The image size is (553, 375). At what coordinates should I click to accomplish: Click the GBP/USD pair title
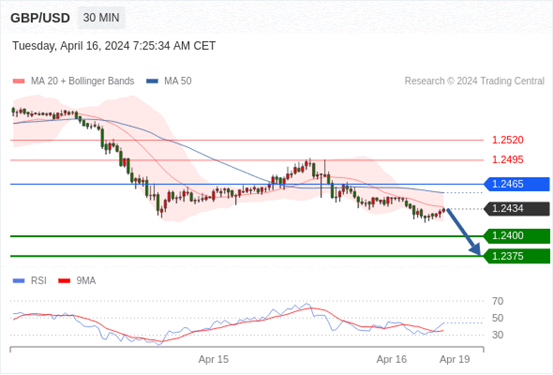coord(40,18)
